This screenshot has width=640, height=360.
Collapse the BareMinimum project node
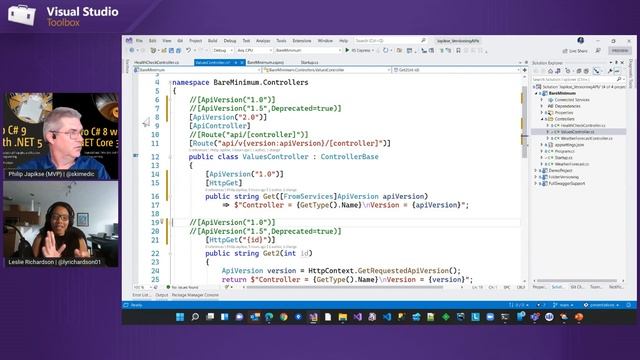coord(536,93)
